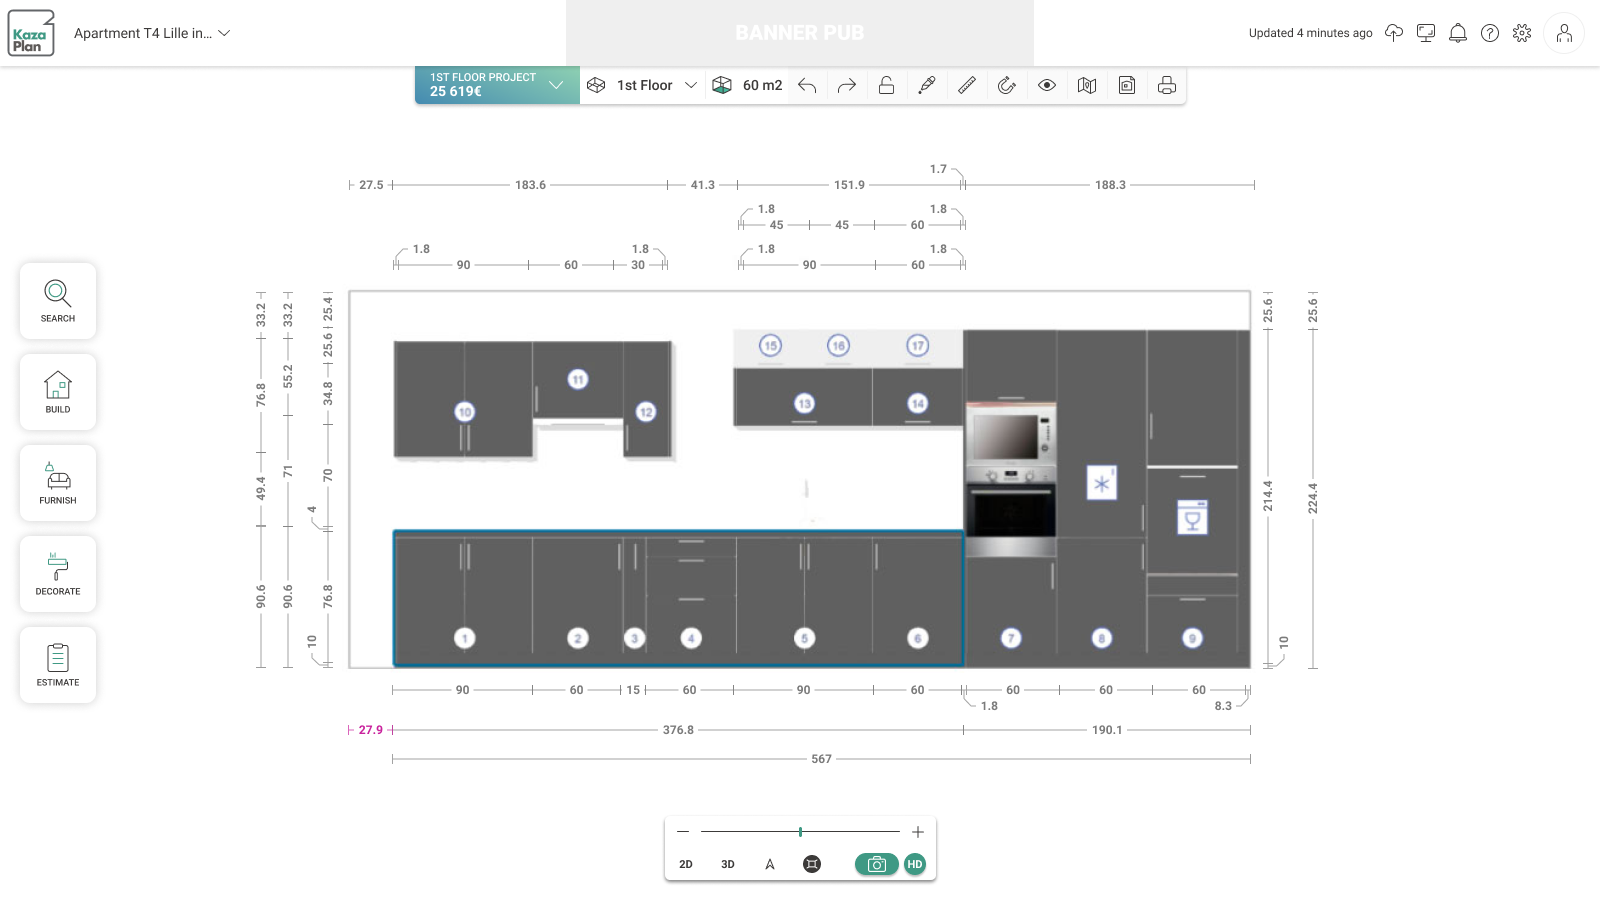Click the dishwasher glass icon

1192,517
